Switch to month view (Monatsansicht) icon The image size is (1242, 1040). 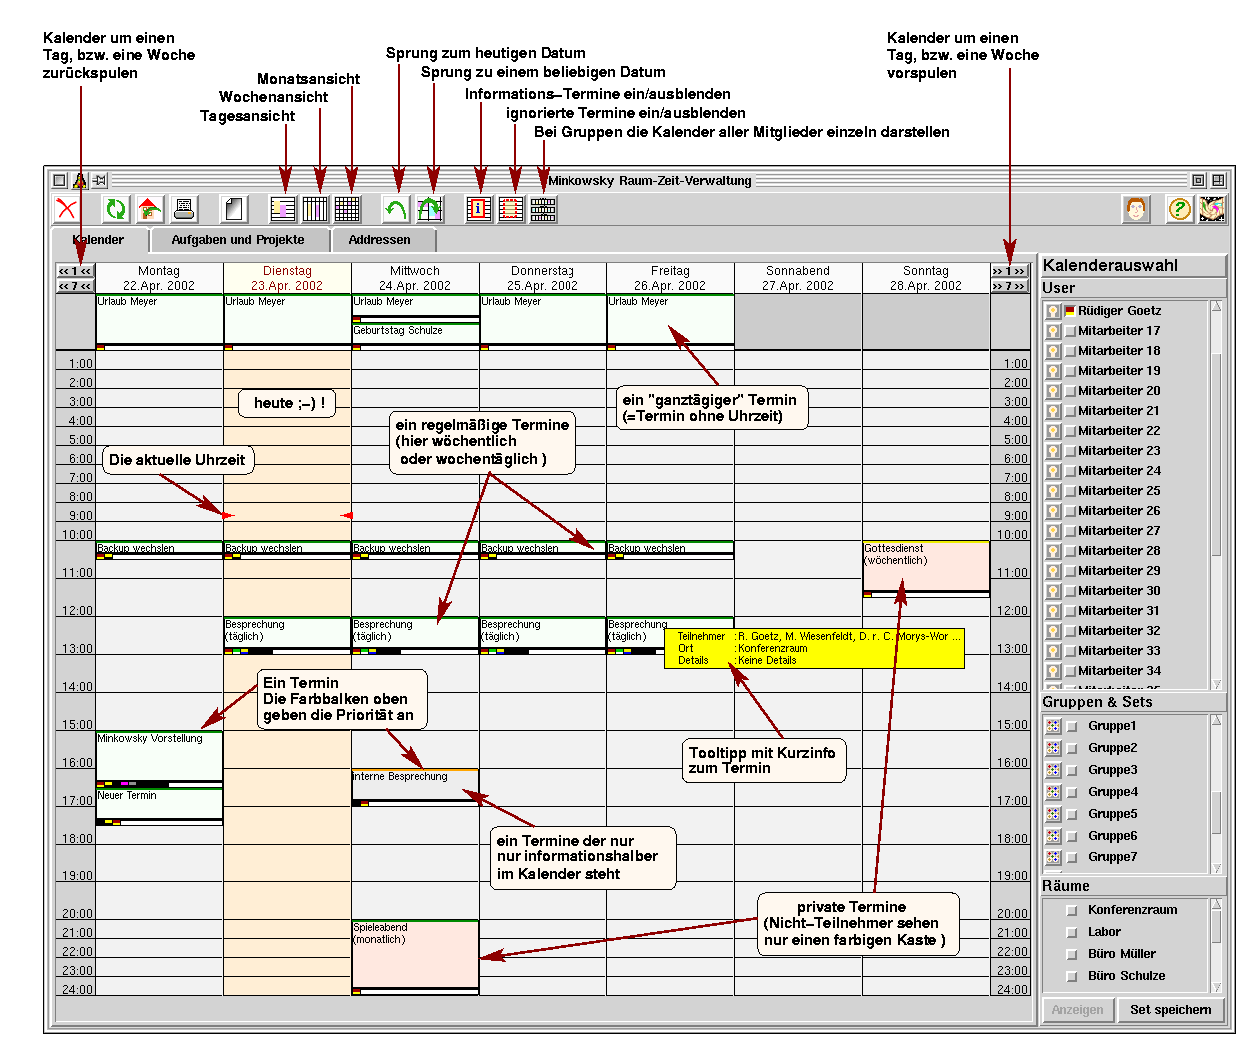347,209
